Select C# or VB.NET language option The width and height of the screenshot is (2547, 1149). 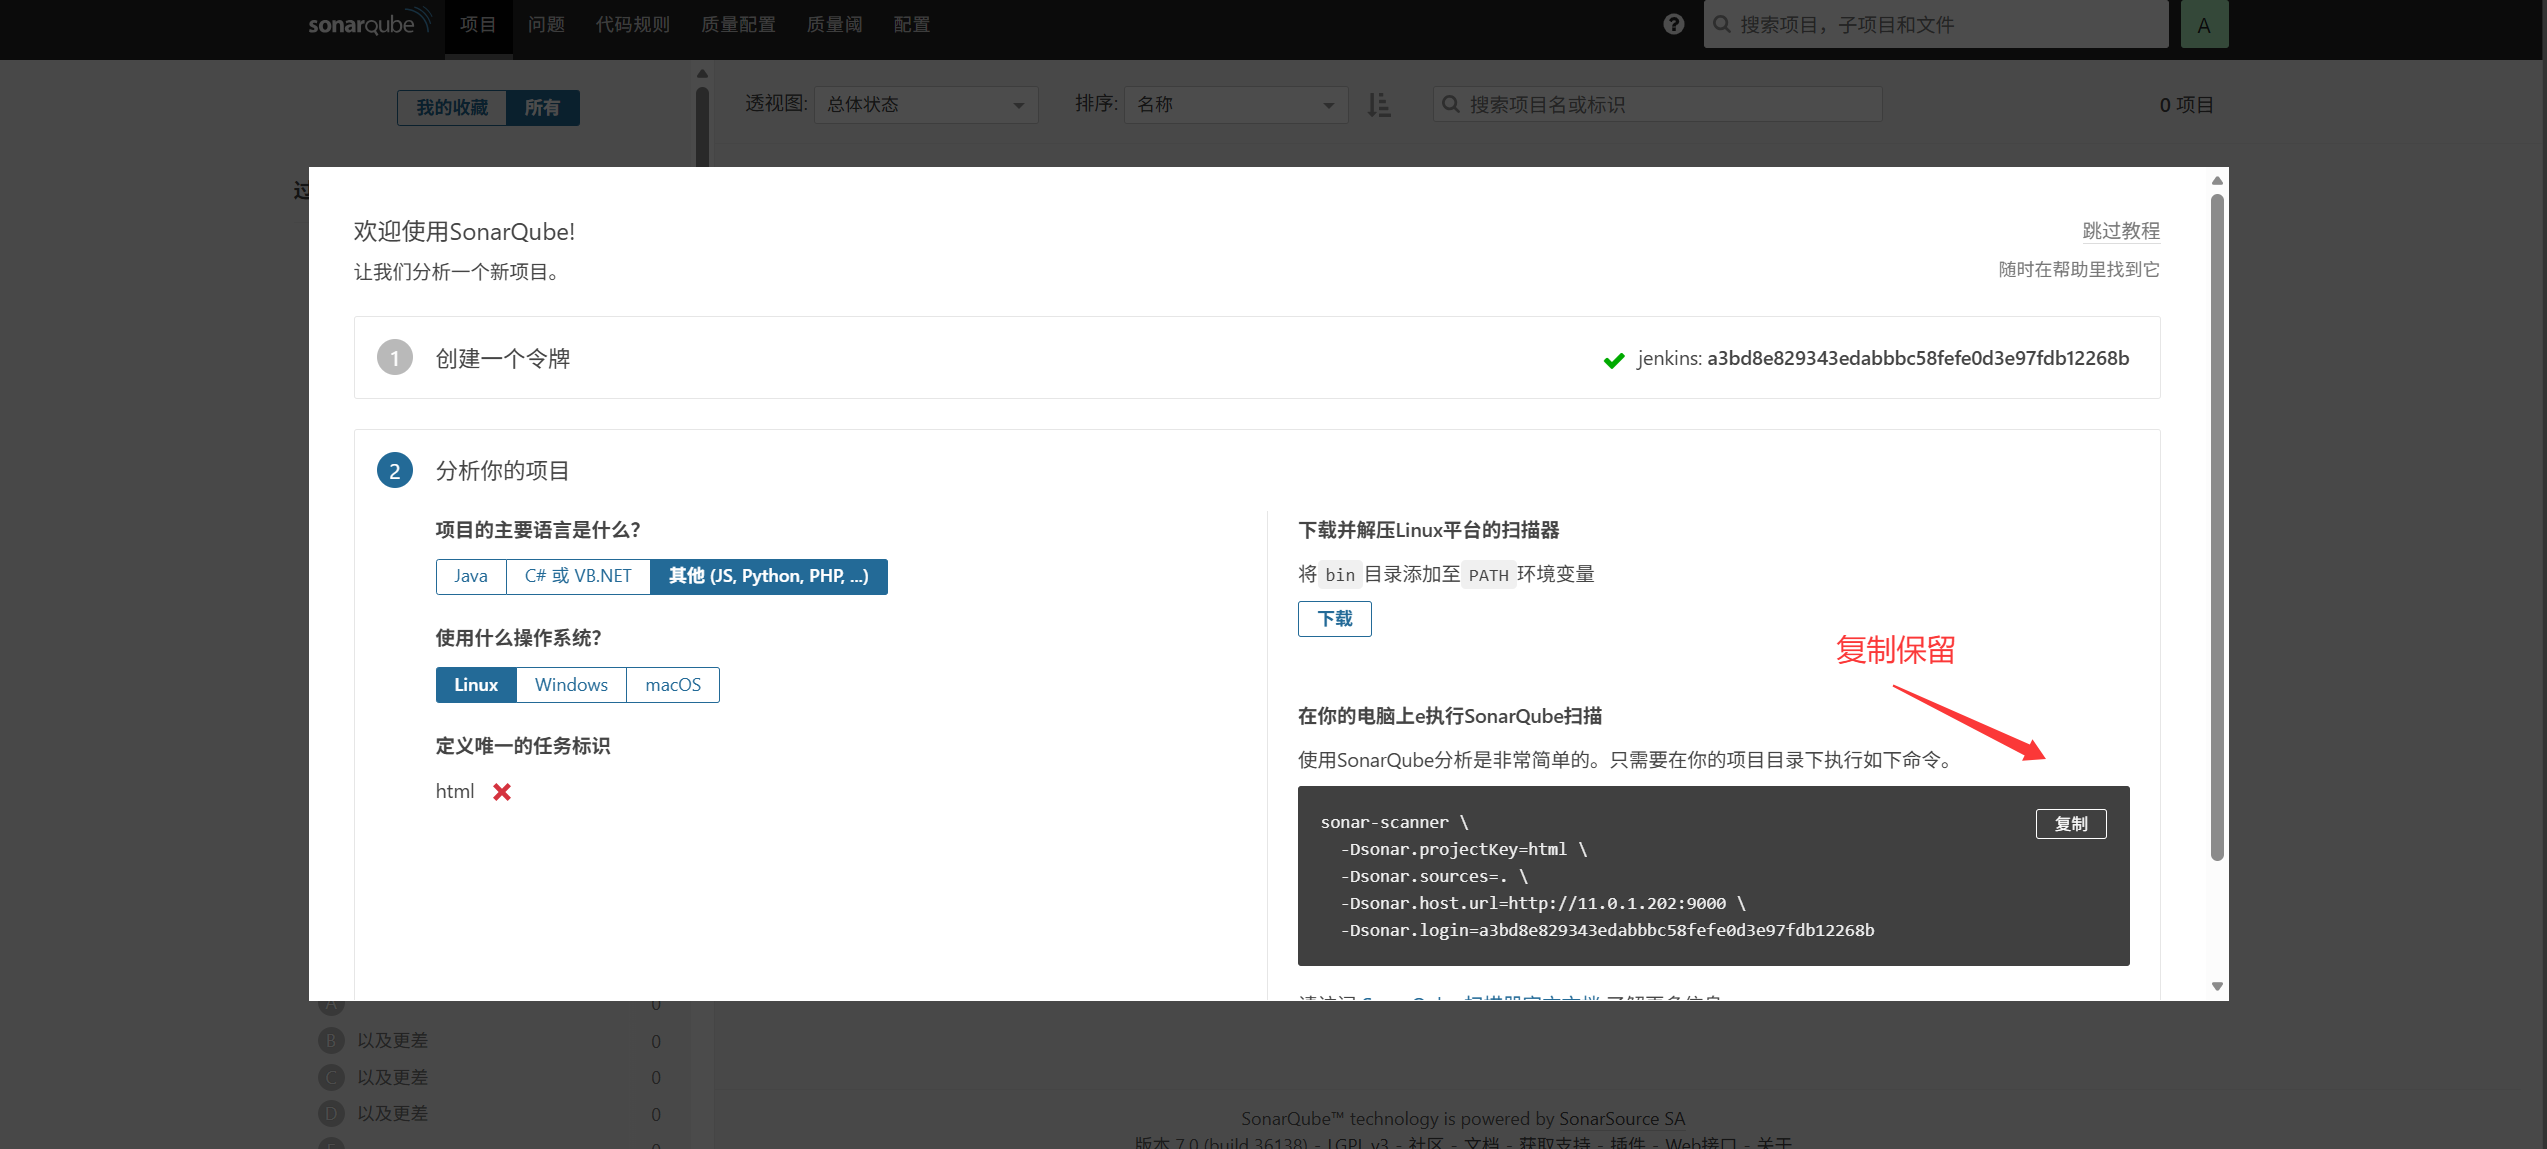pos(578,576)
